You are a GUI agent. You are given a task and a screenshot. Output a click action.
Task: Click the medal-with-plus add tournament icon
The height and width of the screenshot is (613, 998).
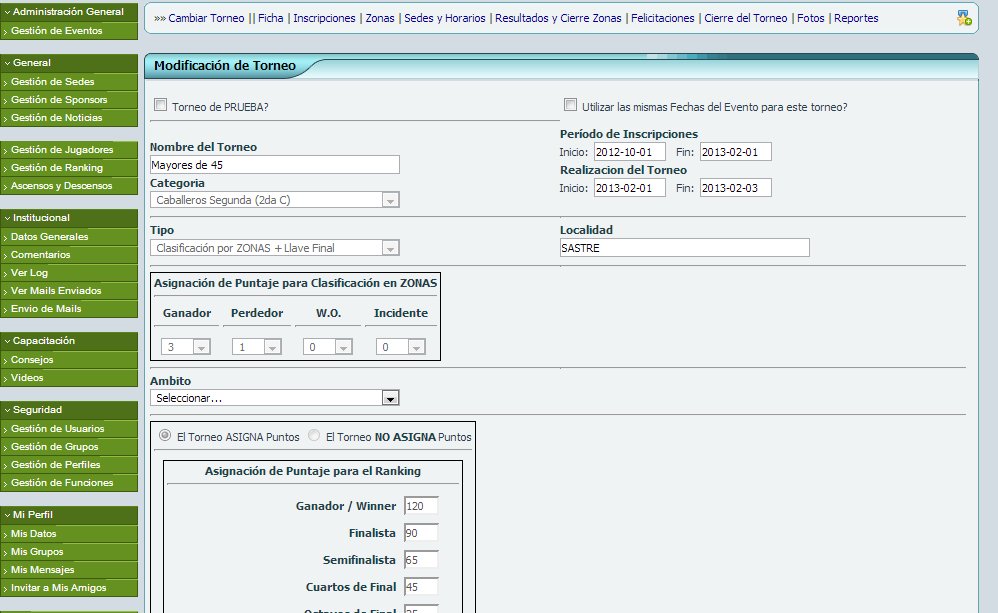coord(963,18)
